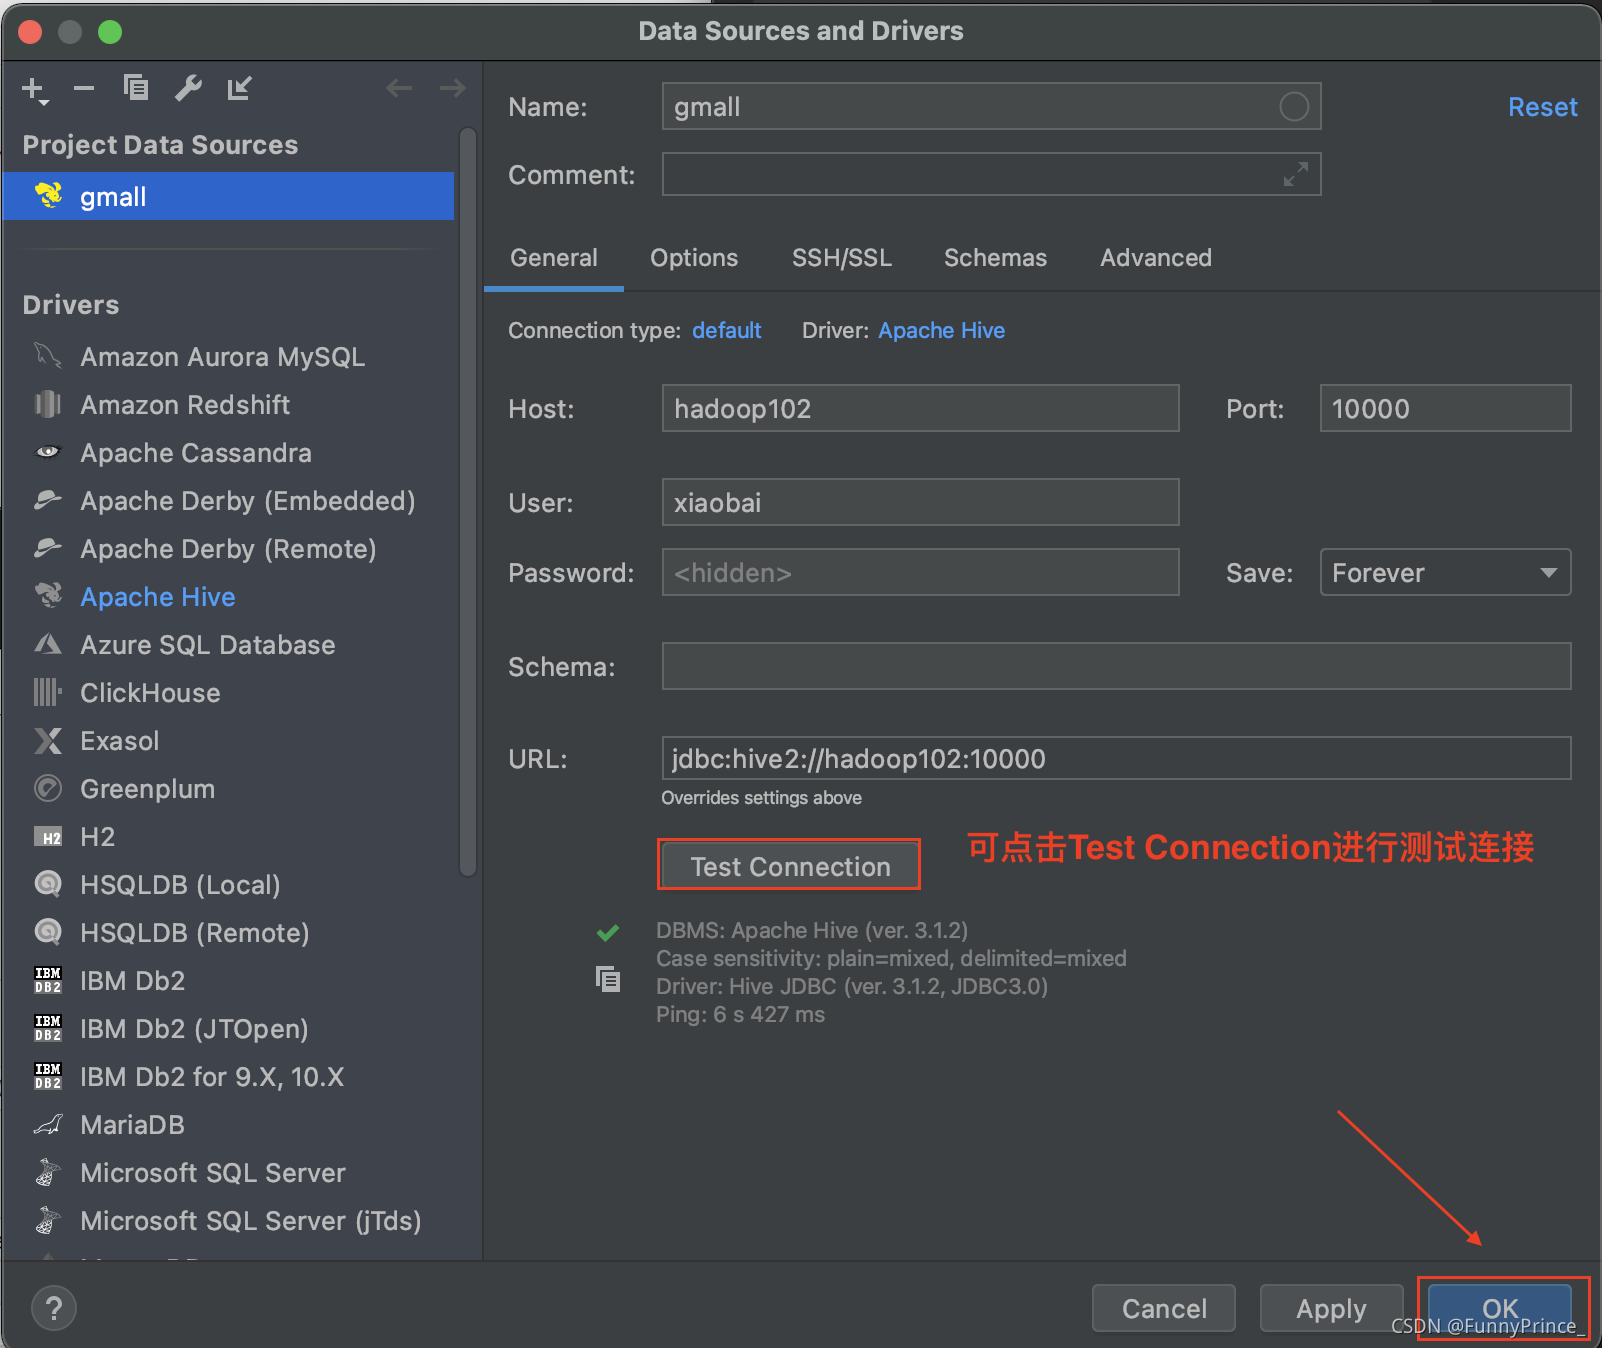Duplicate the gmall data source
This screenshot has height=1348, width=1602.
click(136, 88)
